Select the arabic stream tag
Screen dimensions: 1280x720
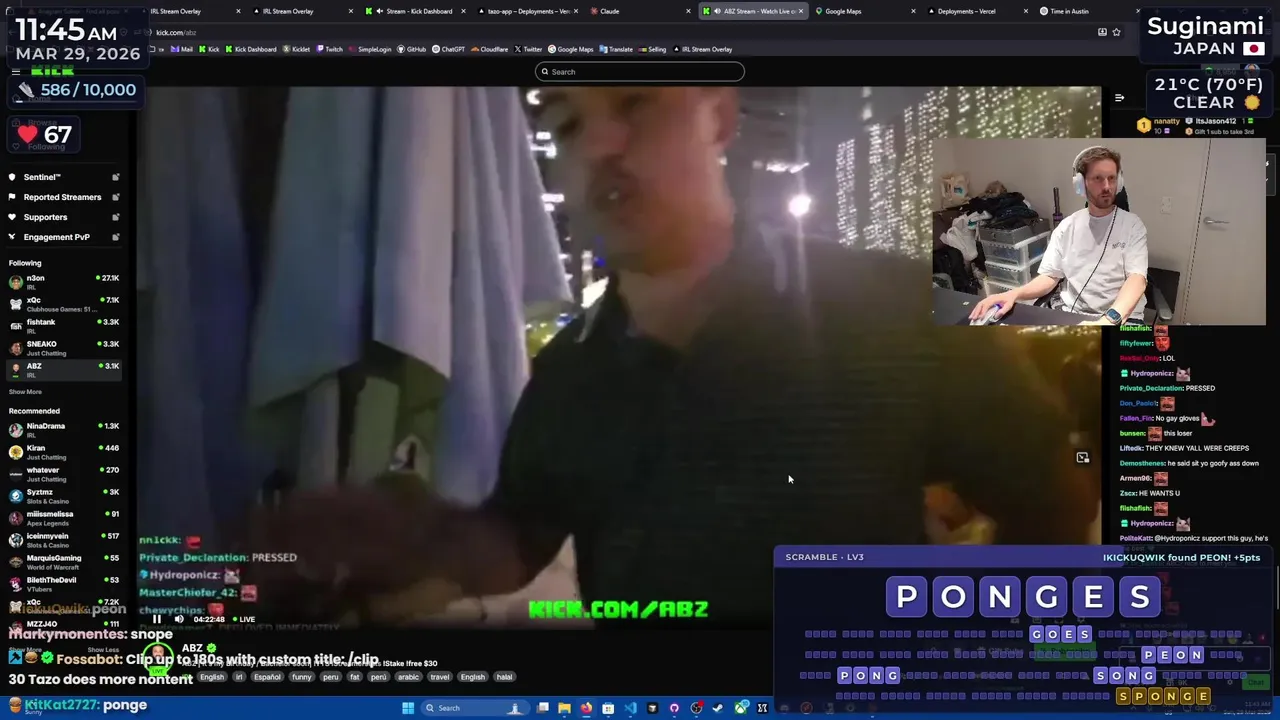click(x=408, y=677)
